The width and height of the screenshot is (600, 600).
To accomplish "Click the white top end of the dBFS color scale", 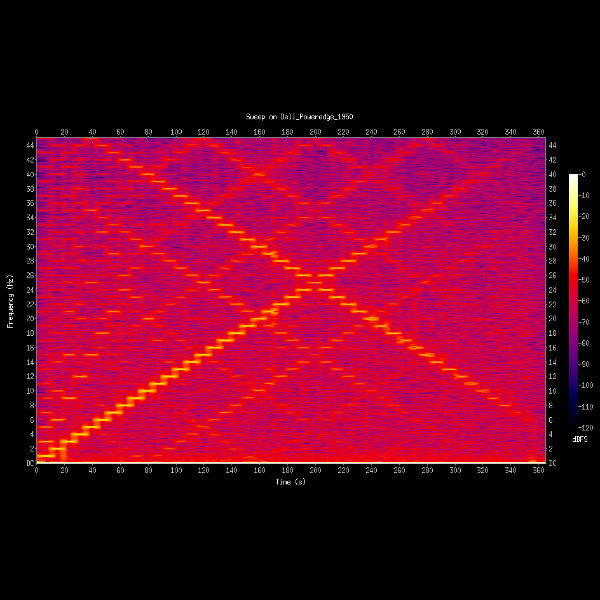I will pyautogui.click(x=573, y=178).
